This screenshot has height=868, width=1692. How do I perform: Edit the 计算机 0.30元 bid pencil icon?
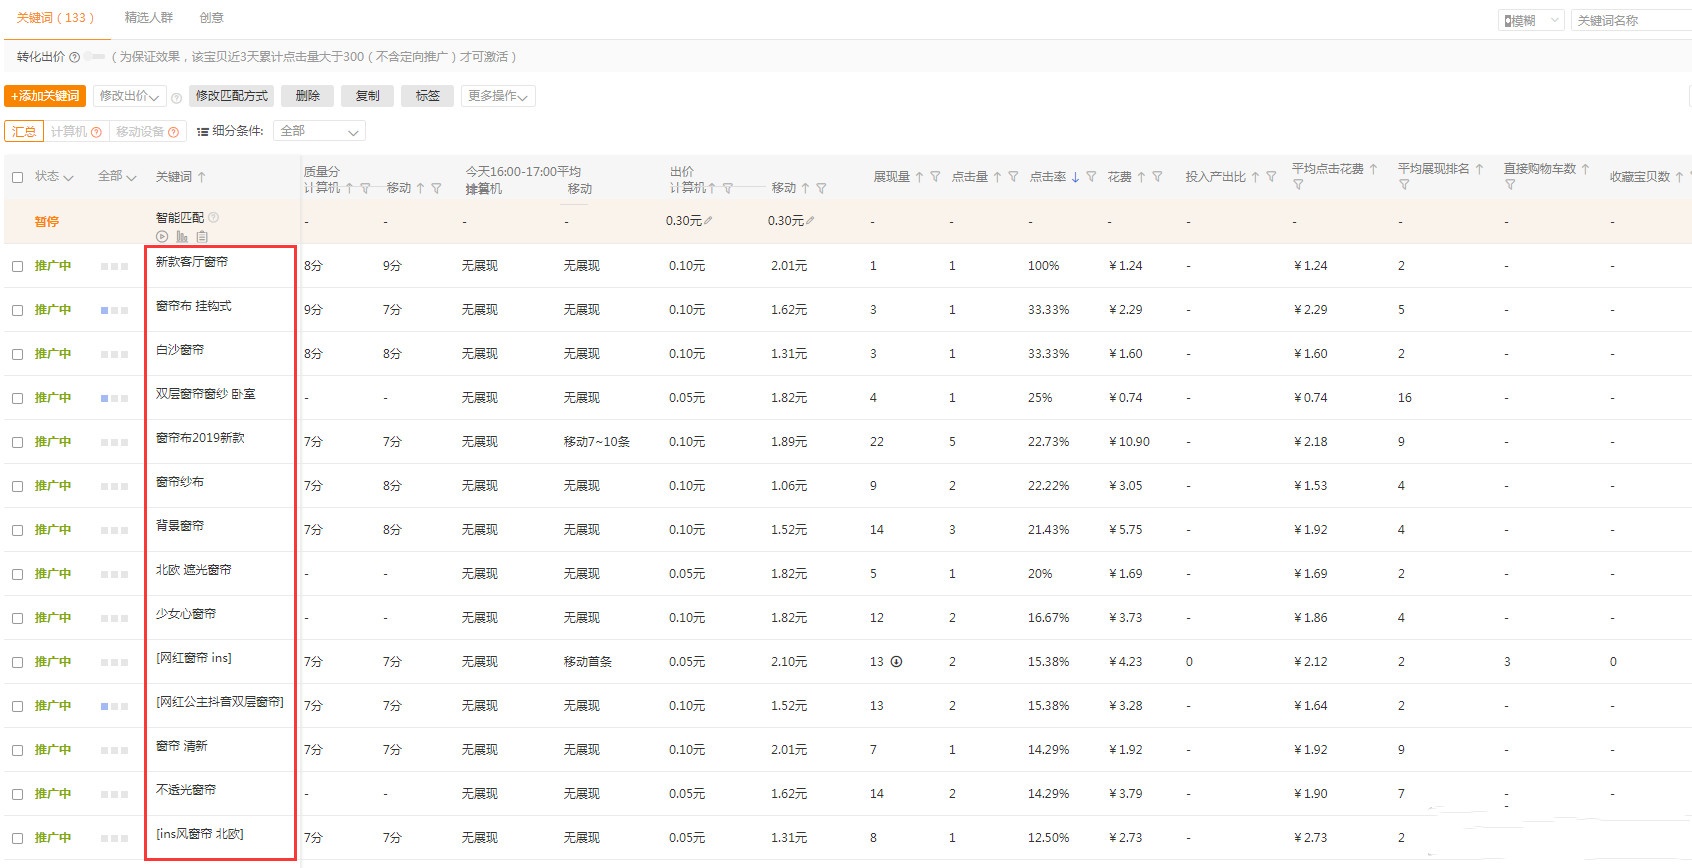708,221
